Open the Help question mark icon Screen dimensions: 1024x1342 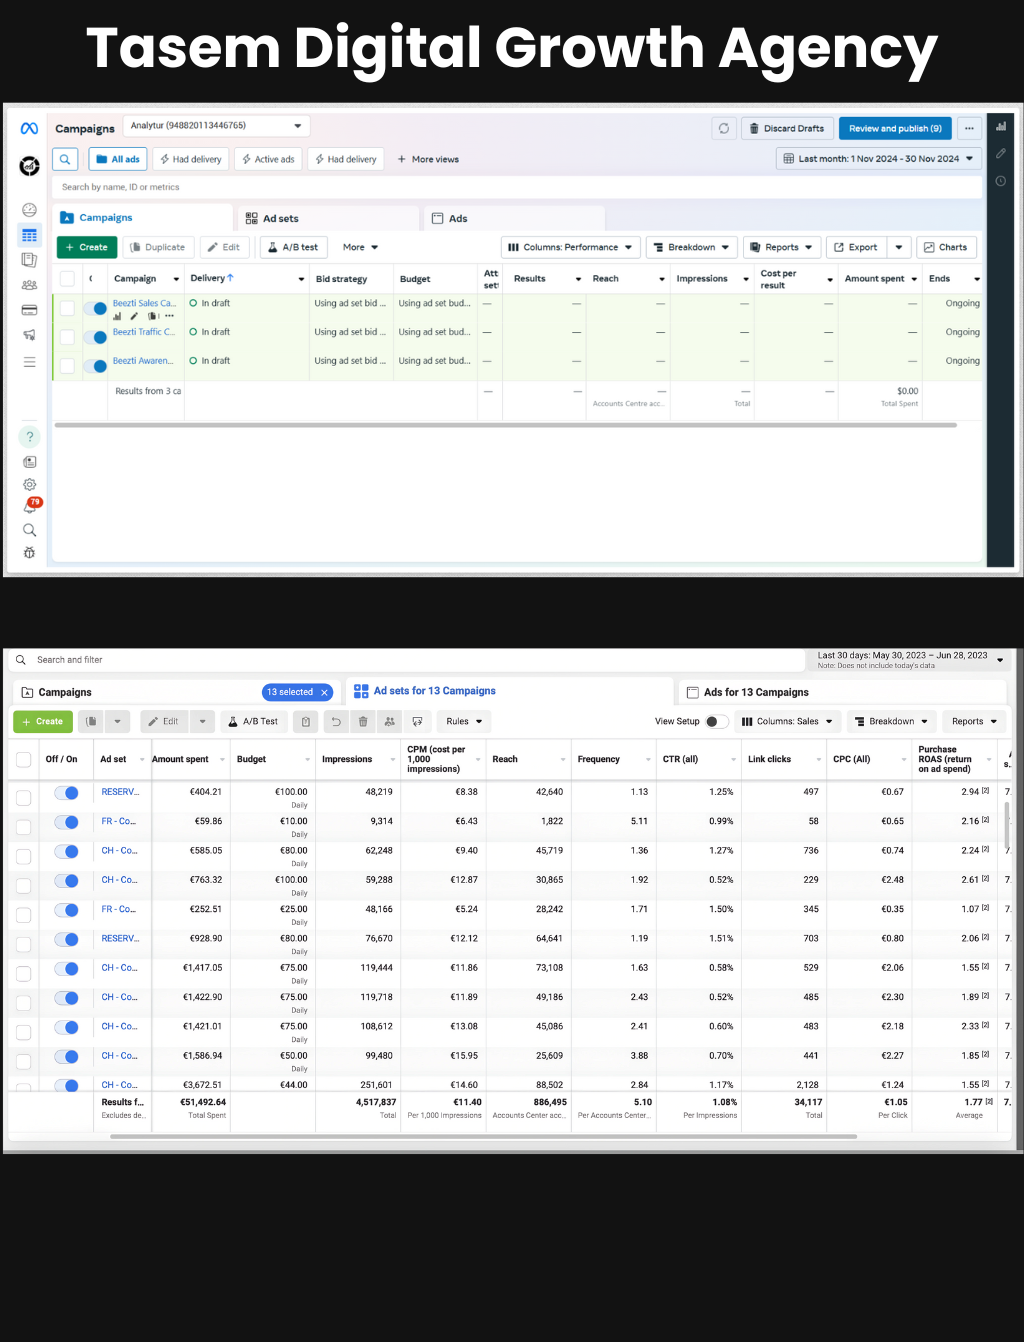click(30, 437)
